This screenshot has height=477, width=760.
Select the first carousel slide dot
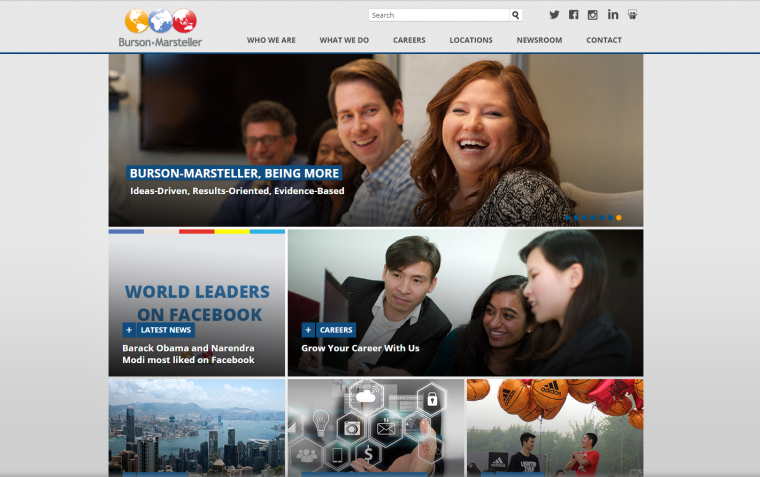click(568, 218)
